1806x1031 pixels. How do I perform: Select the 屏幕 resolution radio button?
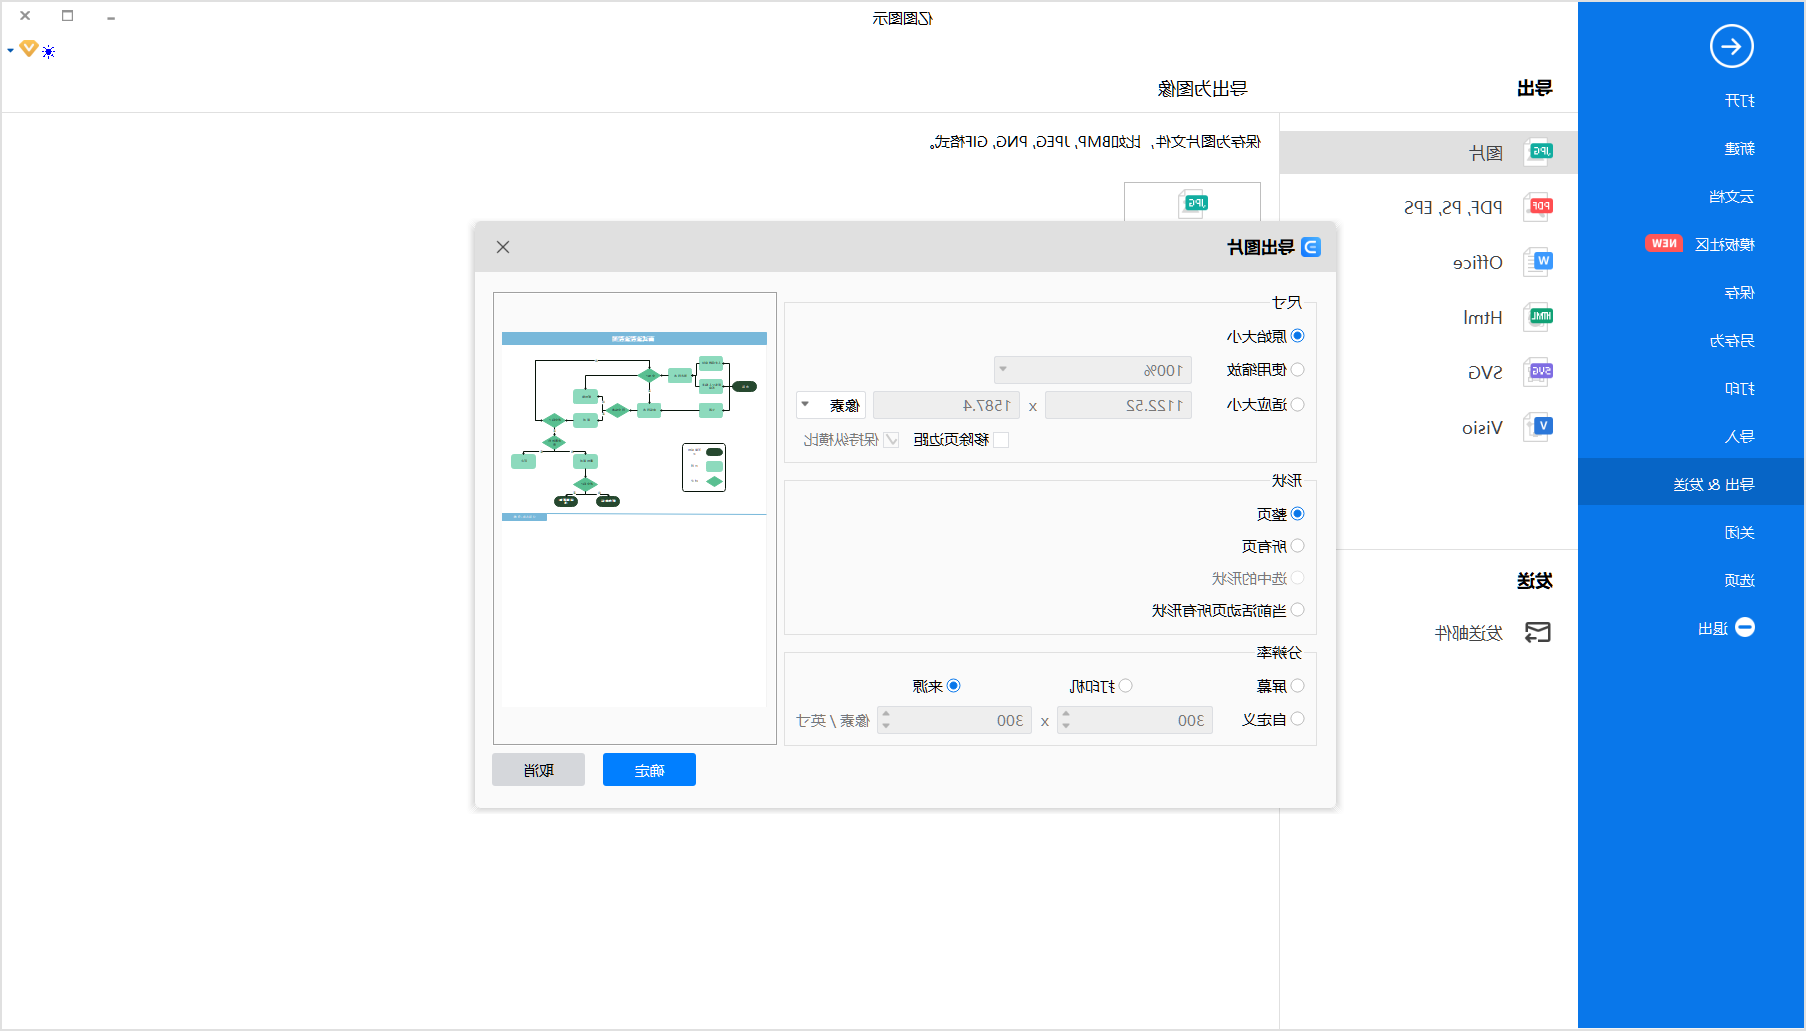pos(1297,685)
